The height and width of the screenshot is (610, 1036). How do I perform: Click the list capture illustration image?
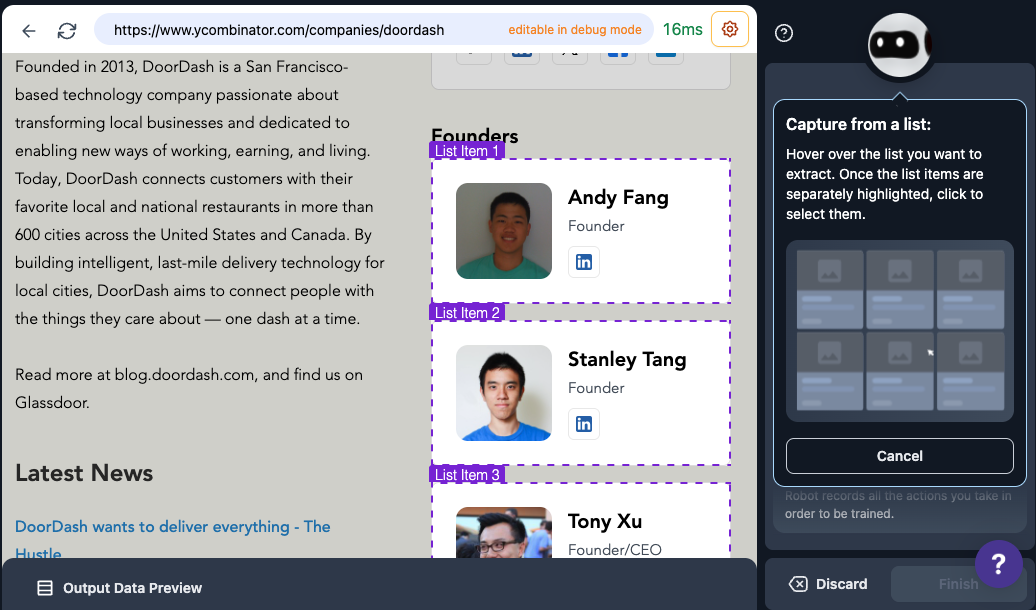click(899, 330)
